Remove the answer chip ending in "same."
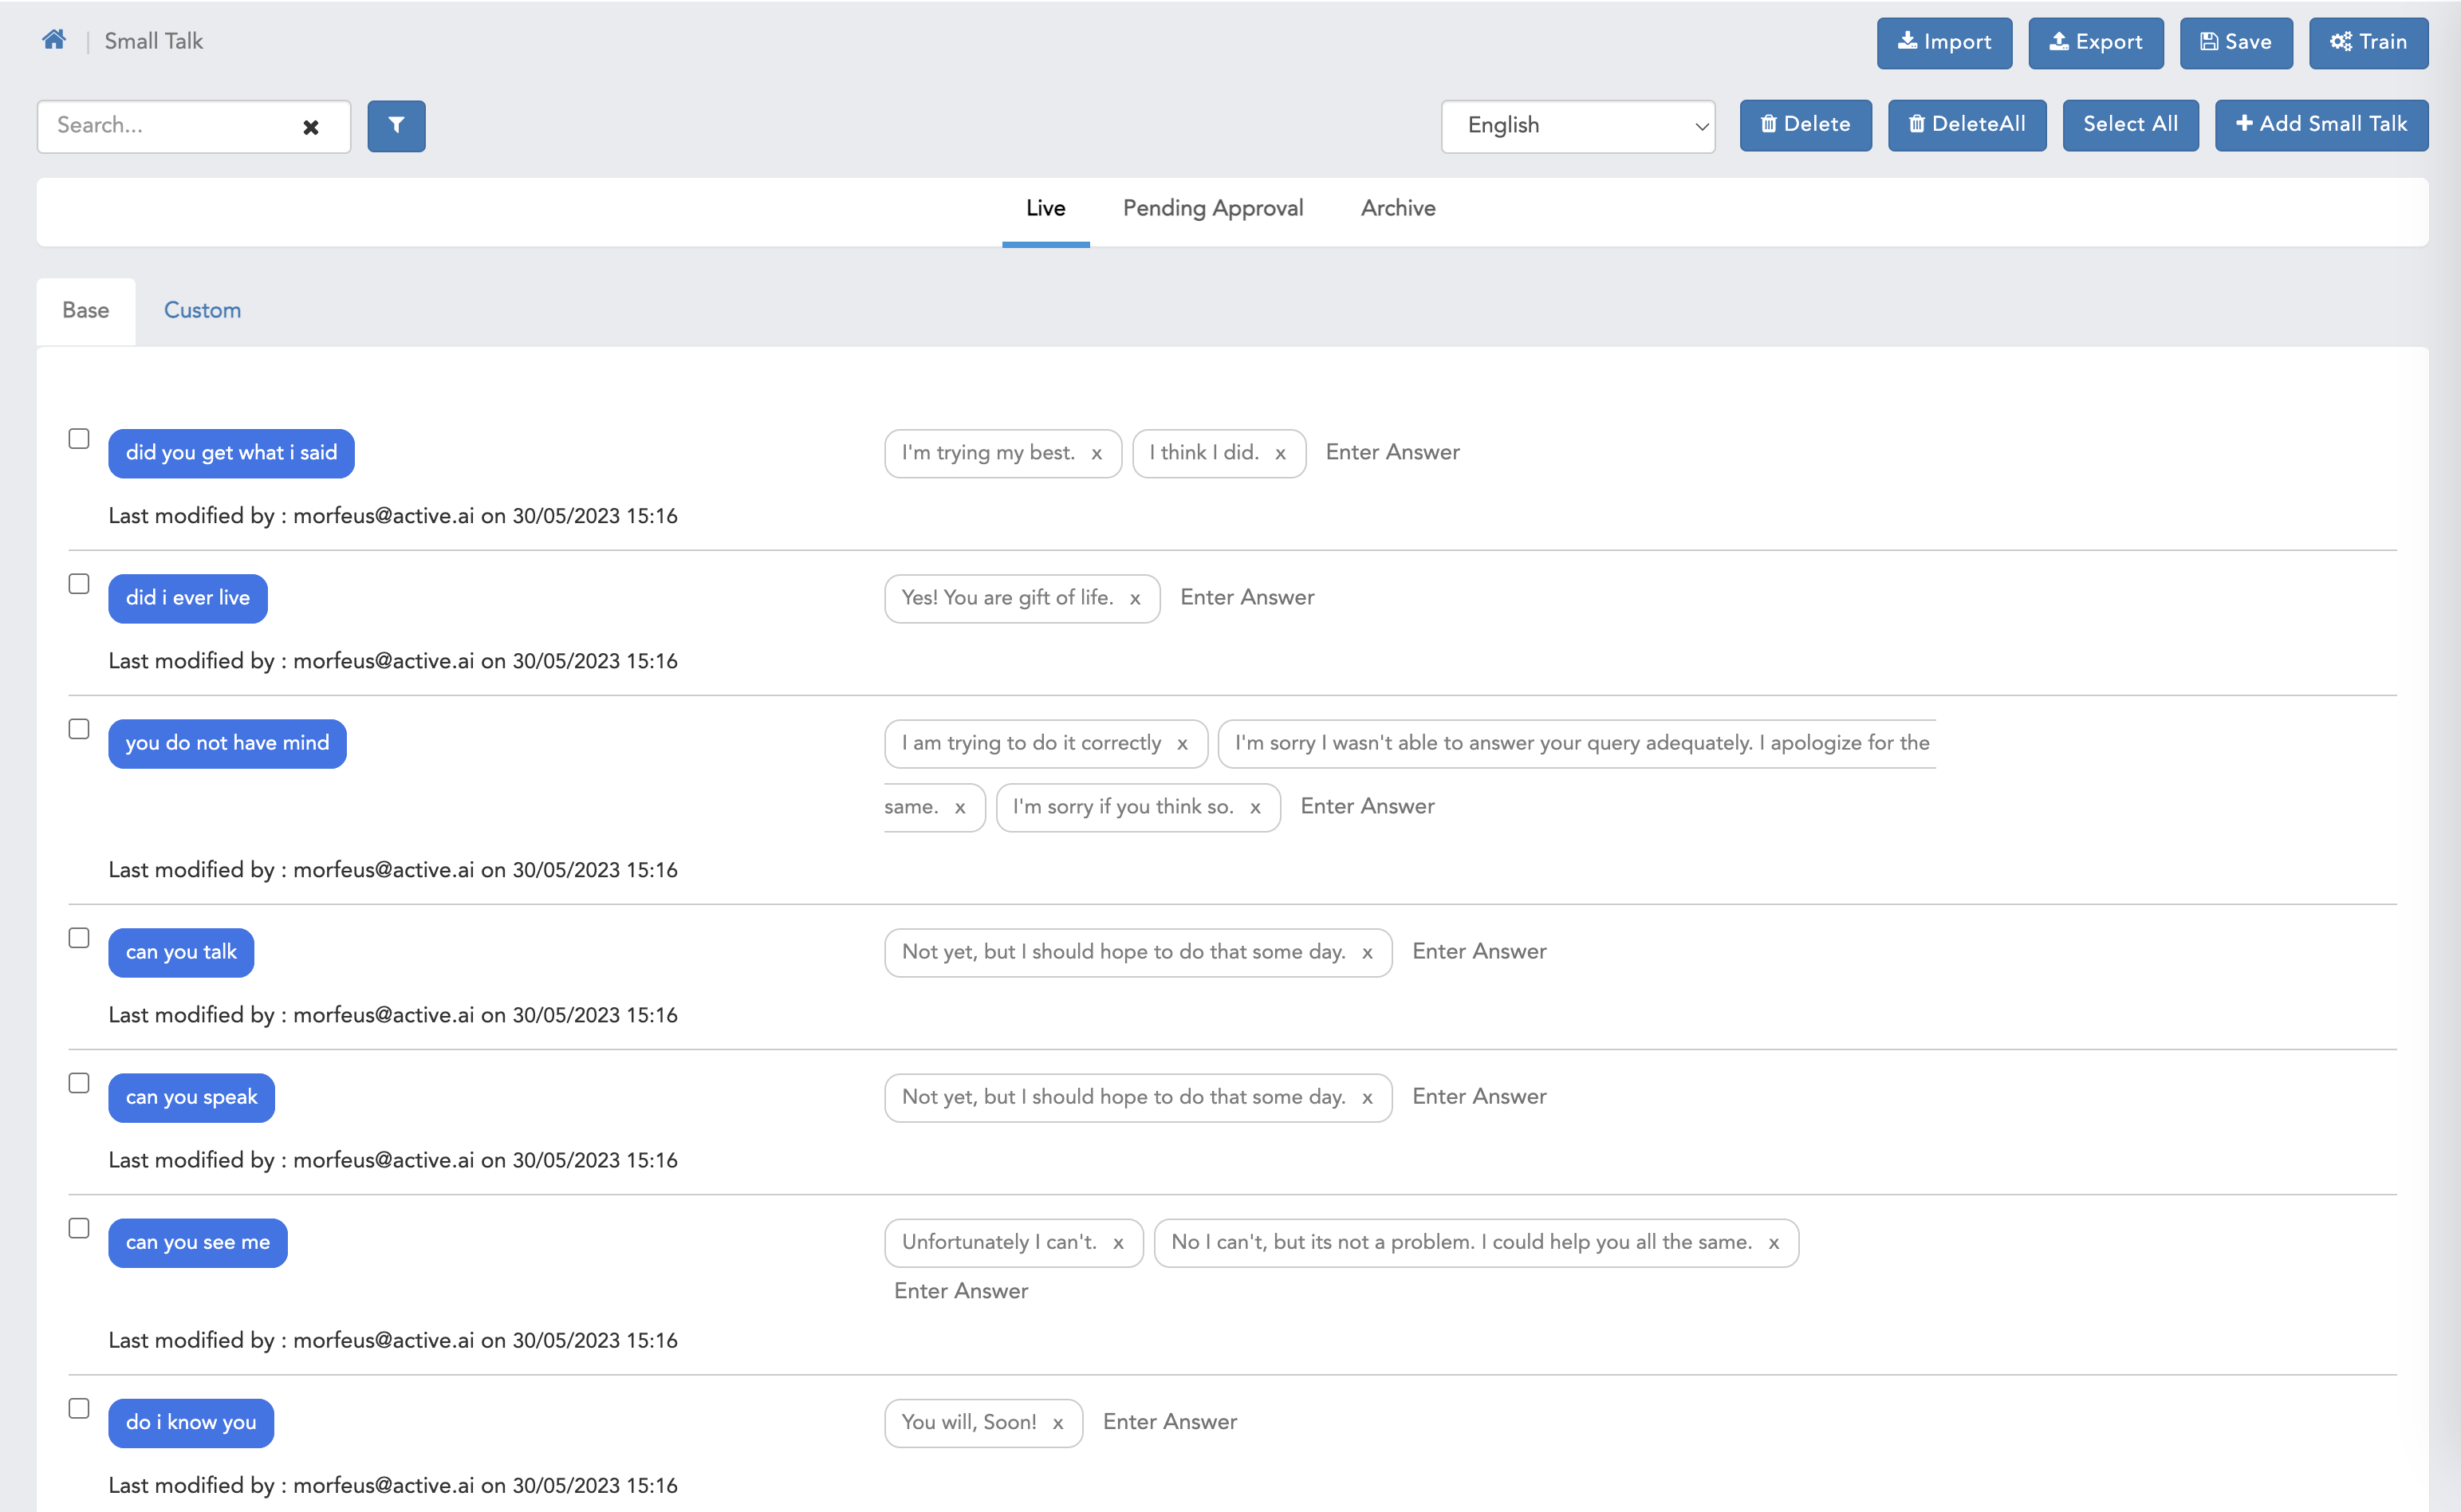 pos(960,808)
